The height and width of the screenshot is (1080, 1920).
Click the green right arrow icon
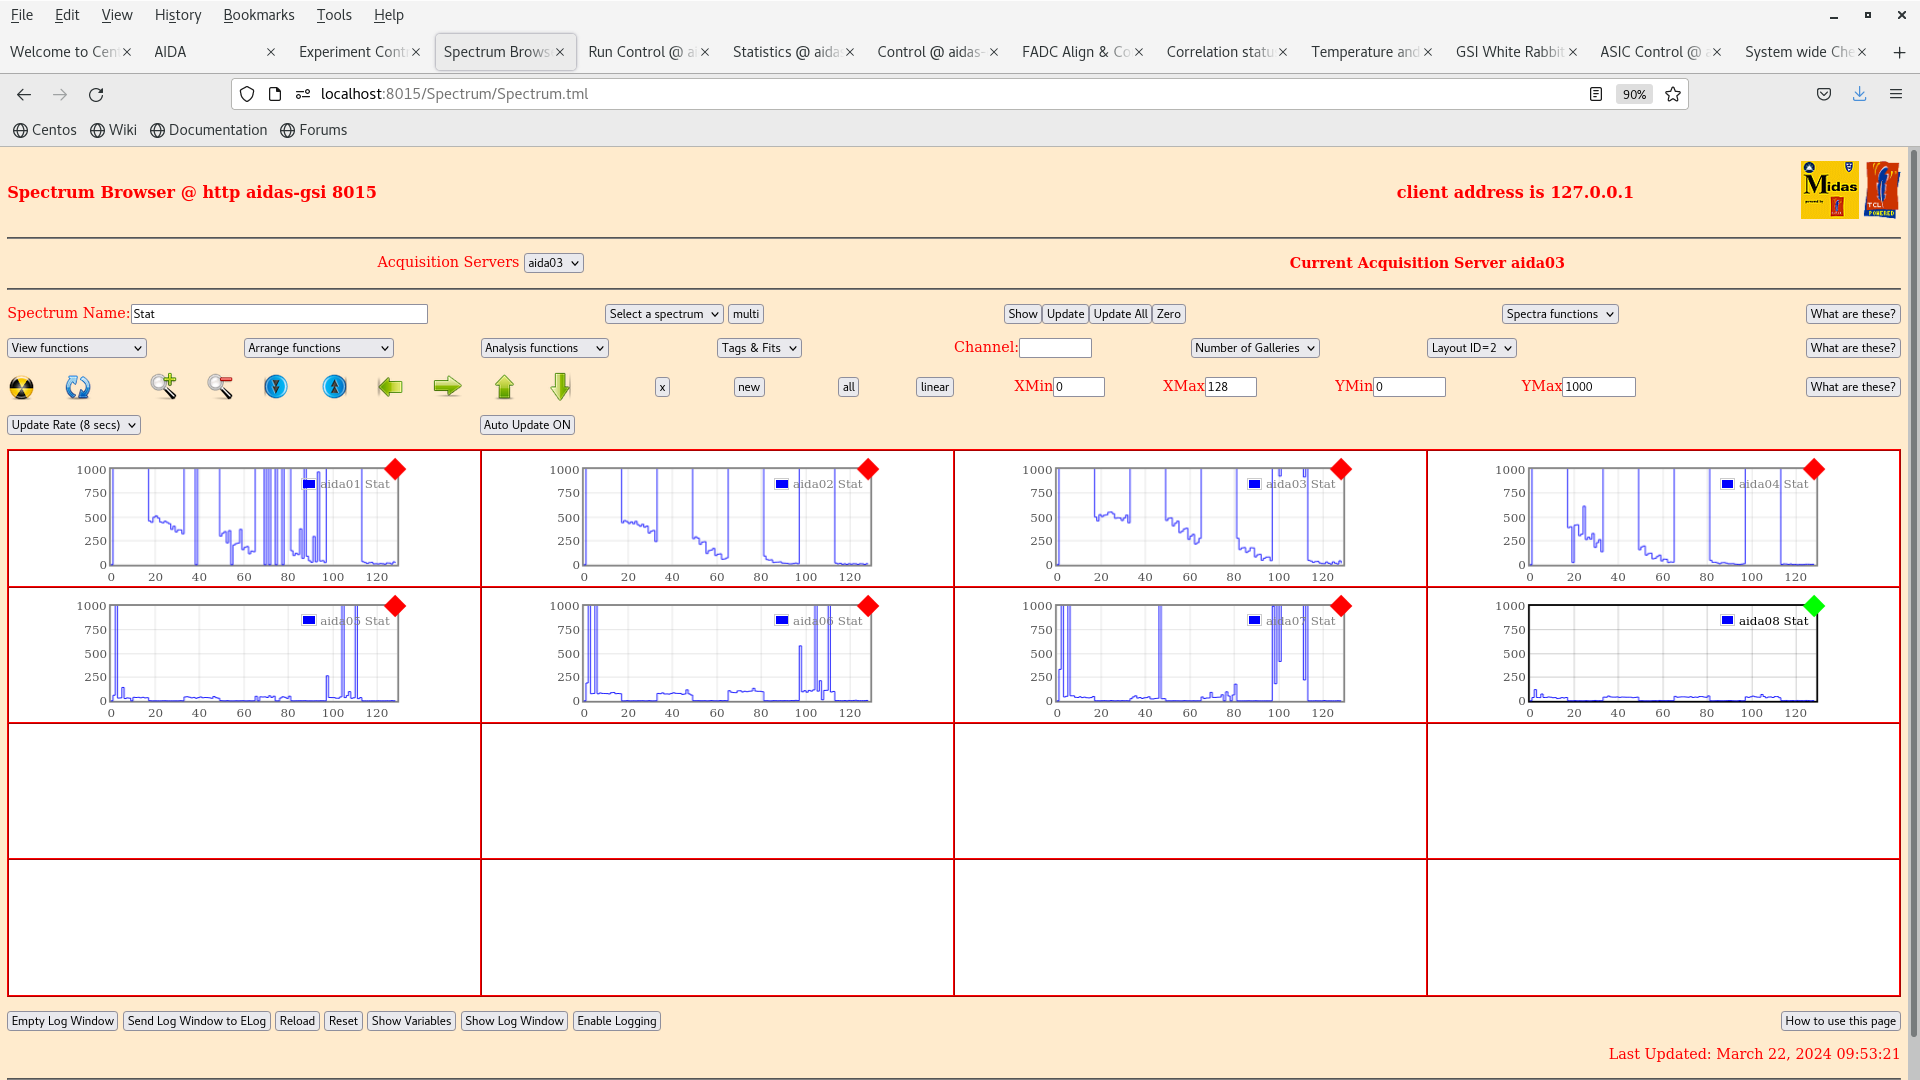coord(447,386)
